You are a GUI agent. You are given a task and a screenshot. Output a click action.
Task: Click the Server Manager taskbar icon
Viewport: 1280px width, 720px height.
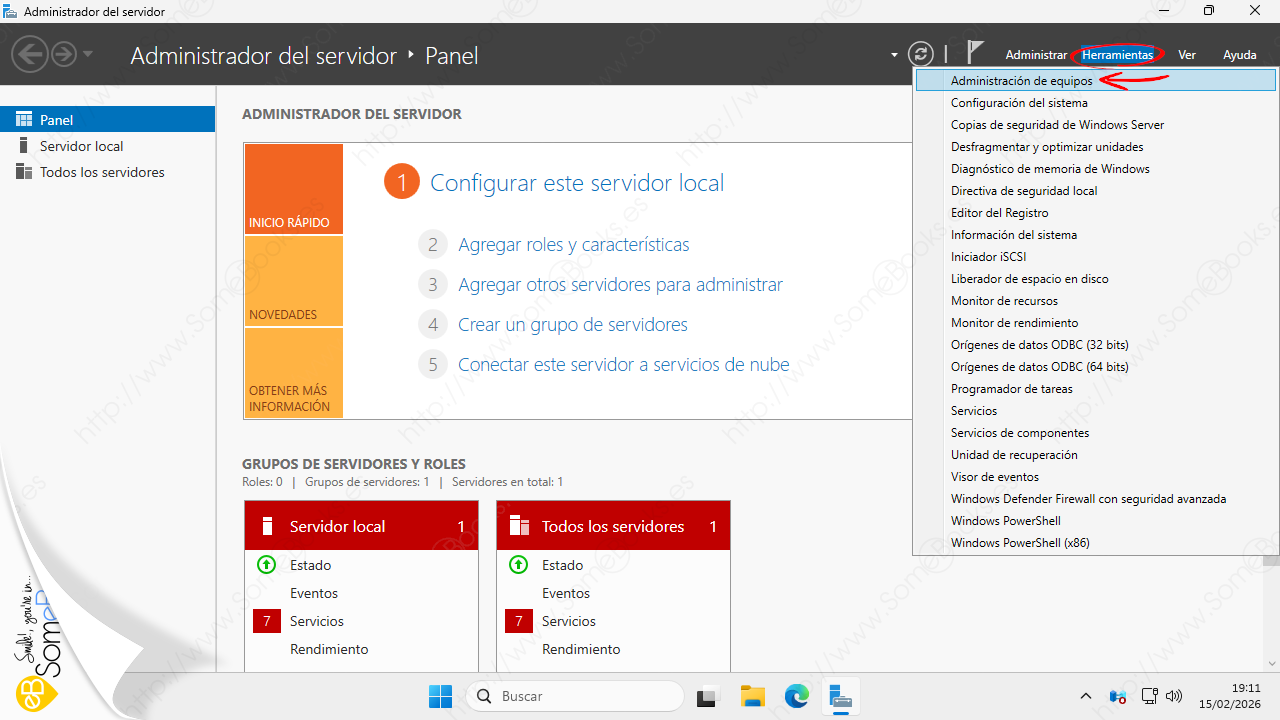click(840, 696)
